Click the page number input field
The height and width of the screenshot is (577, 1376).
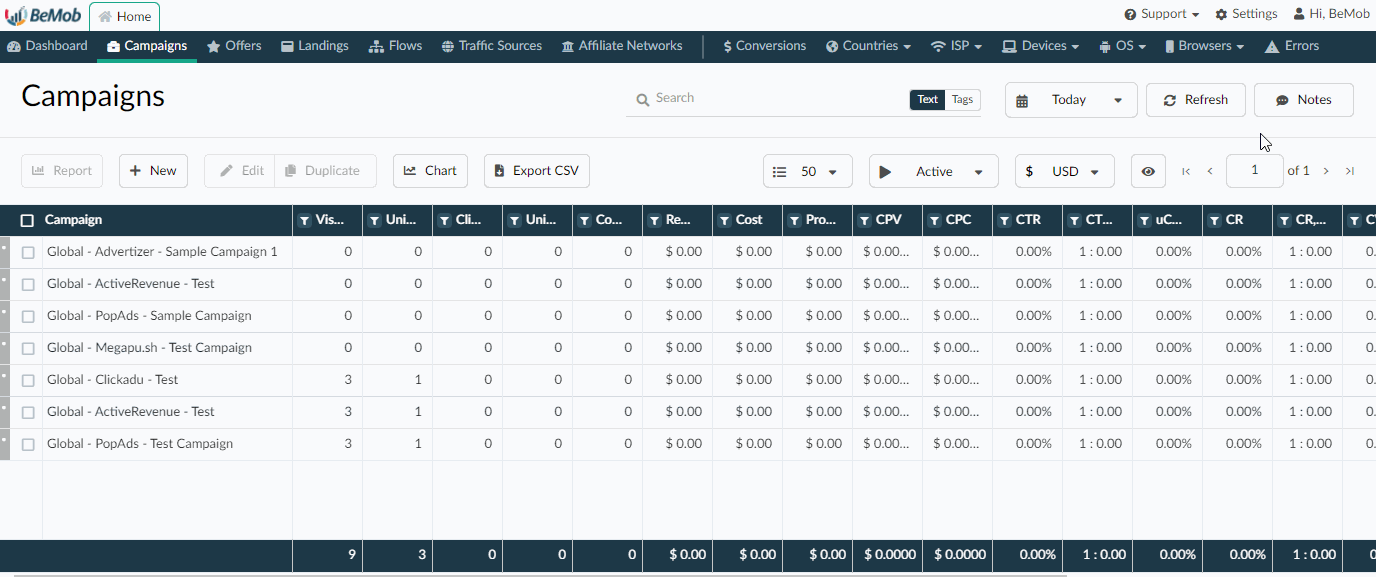point(1254,171)
